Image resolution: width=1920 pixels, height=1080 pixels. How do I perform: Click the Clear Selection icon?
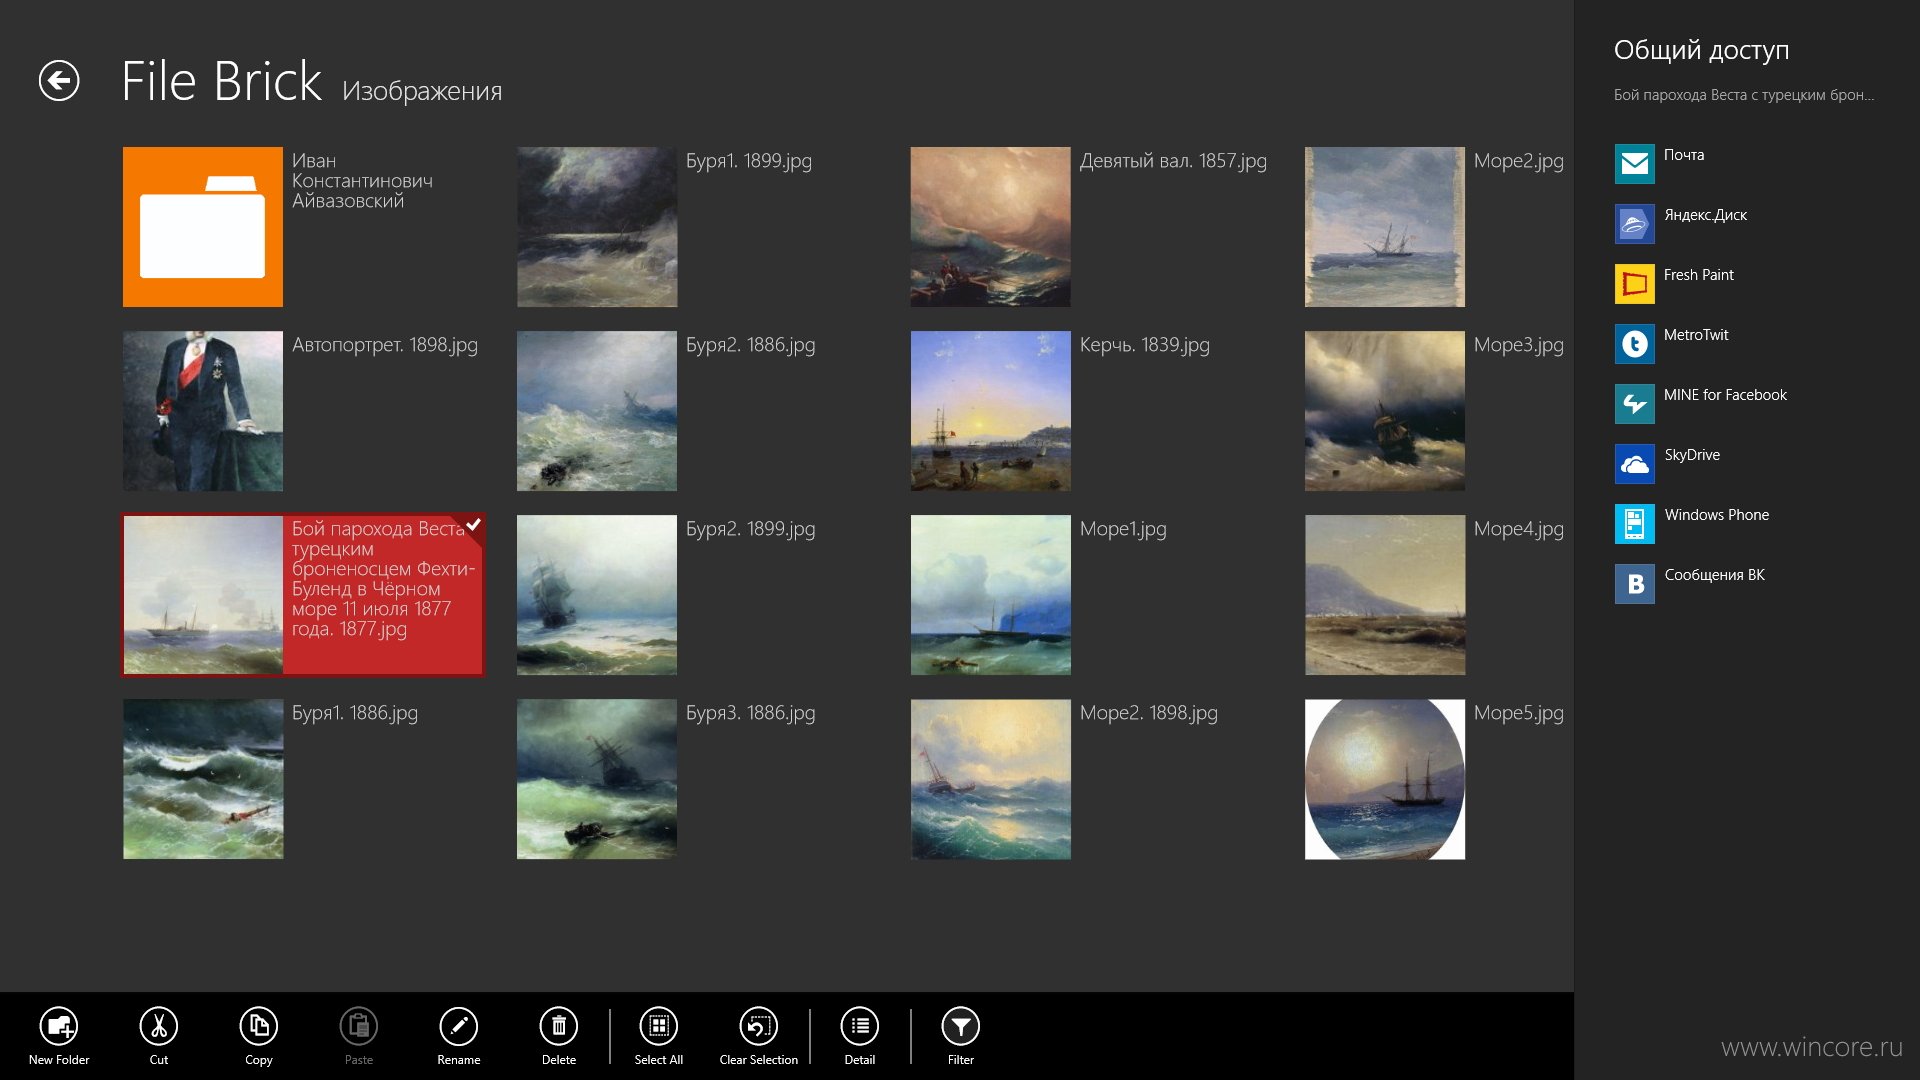[x=759, y=1026]
